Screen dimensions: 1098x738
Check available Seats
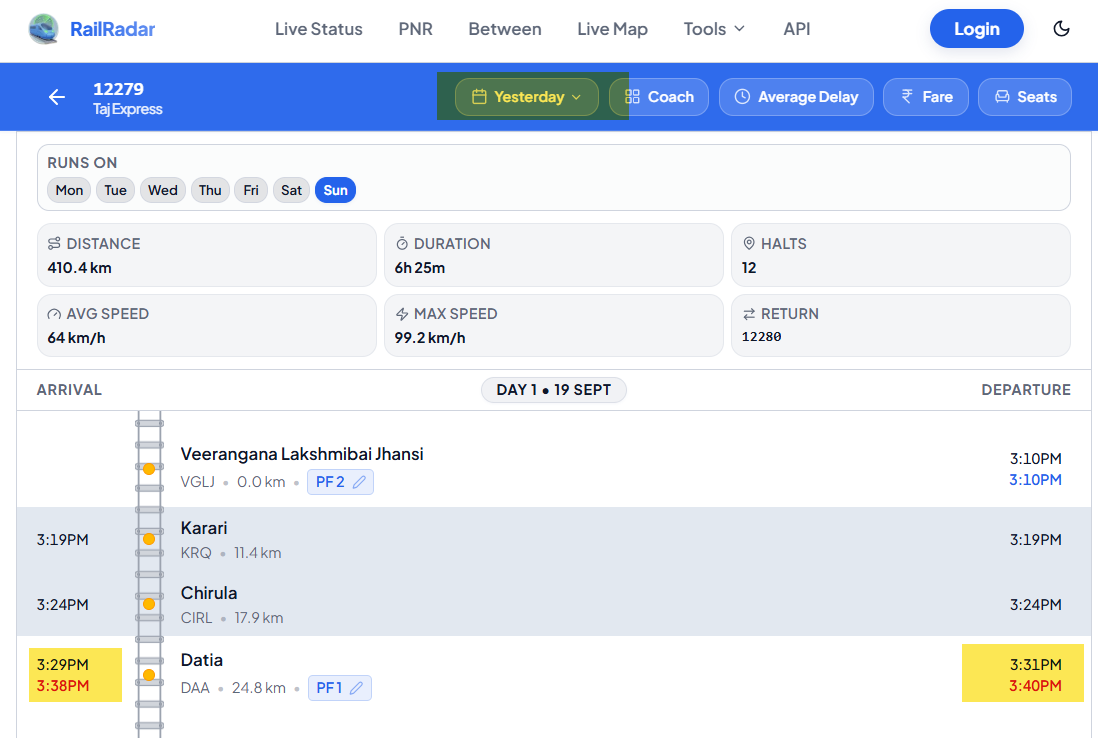tap(1024, 97)
